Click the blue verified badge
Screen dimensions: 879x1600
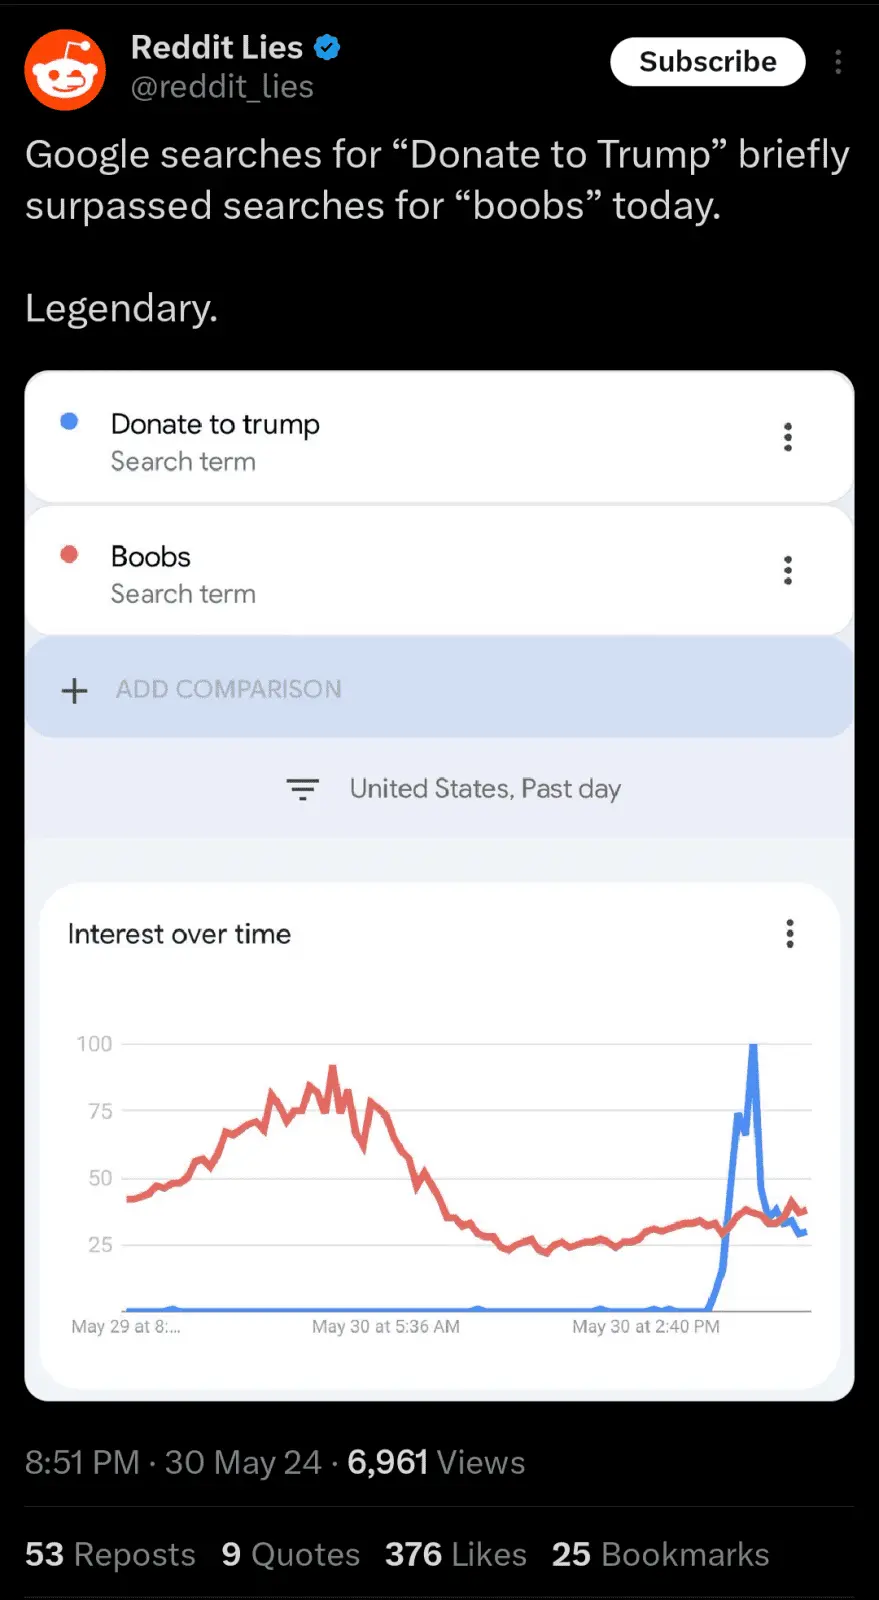click(327, 47)
